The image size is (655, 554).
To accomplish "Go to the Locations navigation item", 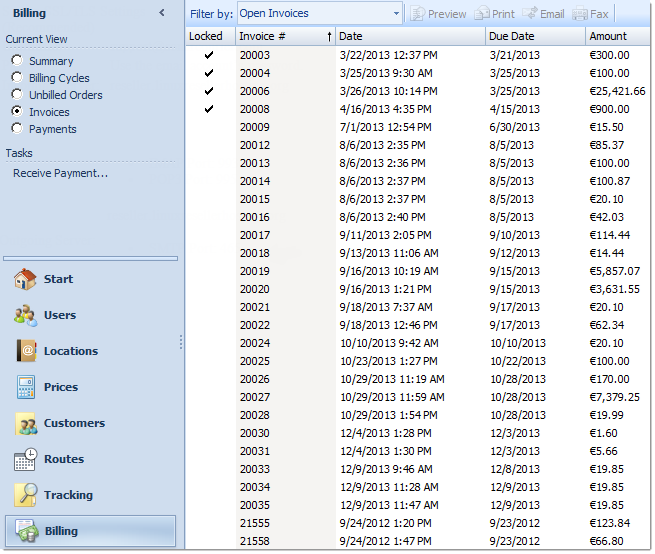I will pos(71,351).
